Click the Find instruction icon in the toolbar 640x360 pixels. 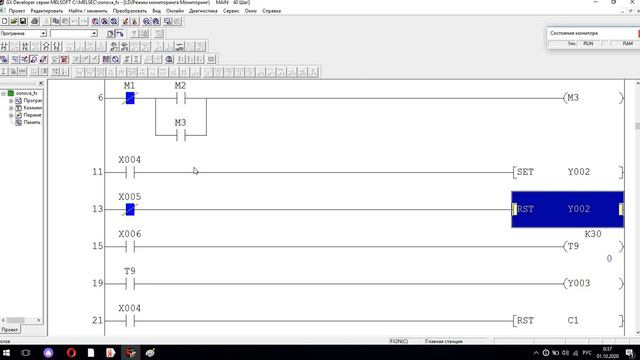pos(105,21)
